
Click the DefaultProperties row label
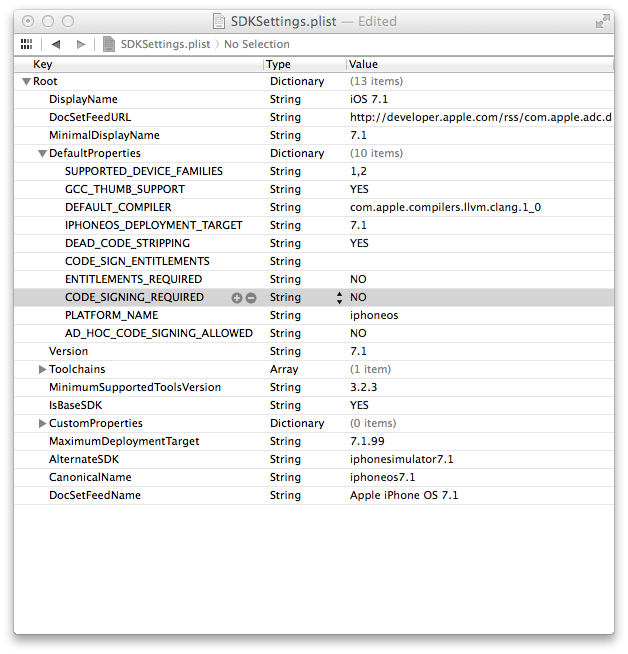(x=95, y=153)
